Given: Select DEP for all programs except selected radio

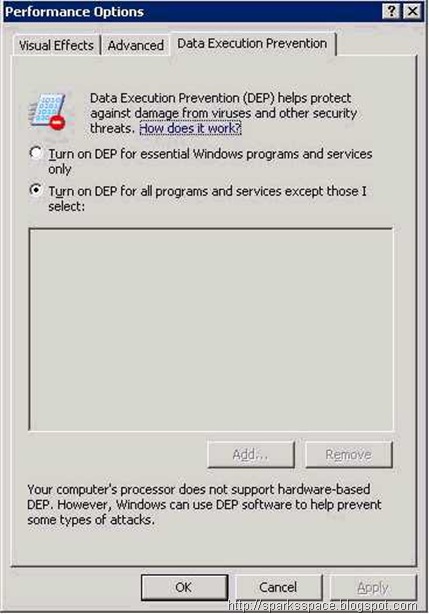Looking at the screenshot, I should click(36, 190).
